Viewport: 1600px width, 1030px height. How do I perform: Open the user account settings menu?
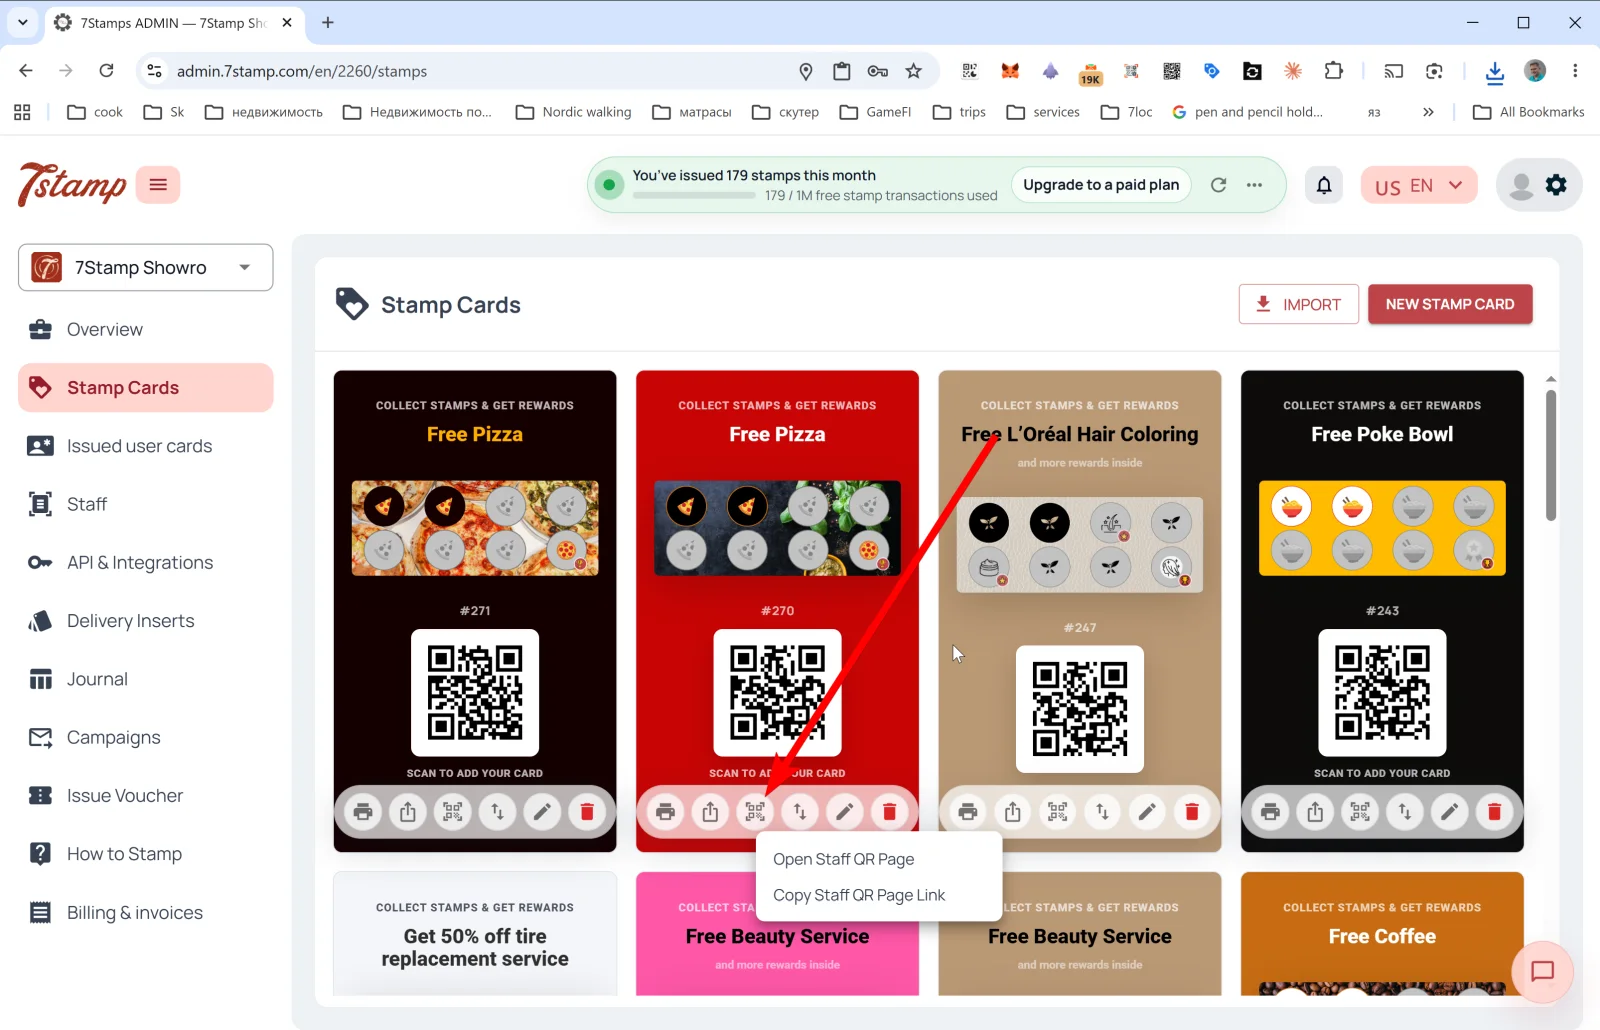point(1539,185)
